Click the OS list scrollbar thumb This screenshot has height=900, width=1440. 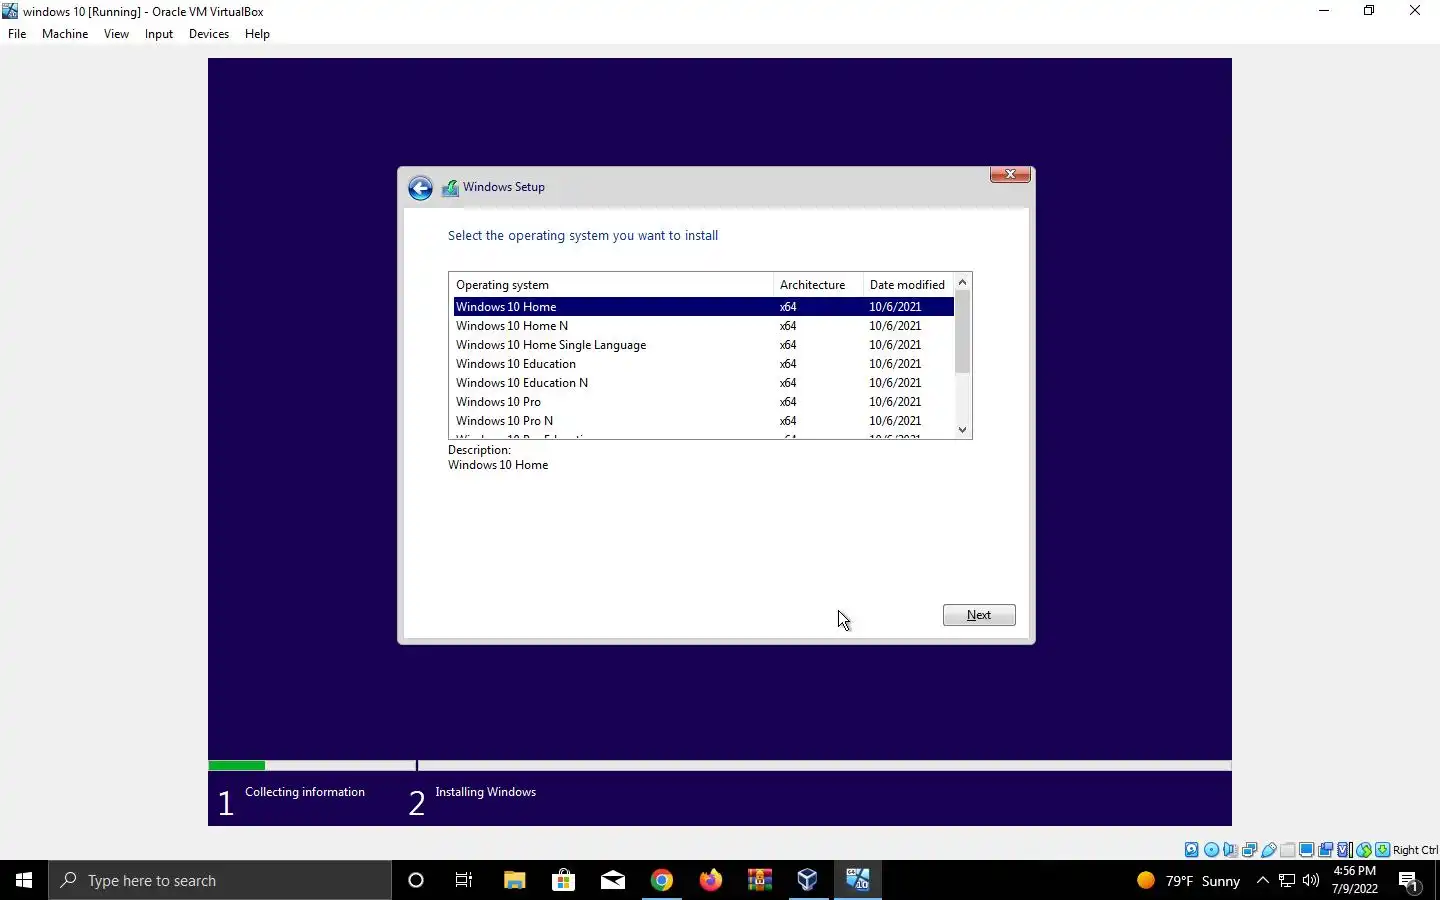962,332
